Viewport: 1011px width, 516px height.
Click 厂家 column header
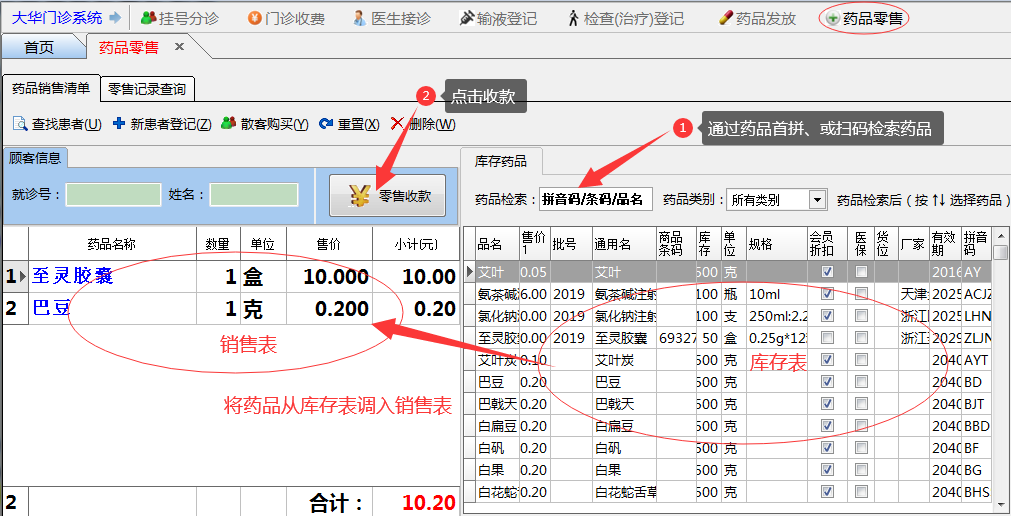coord(912,244)
